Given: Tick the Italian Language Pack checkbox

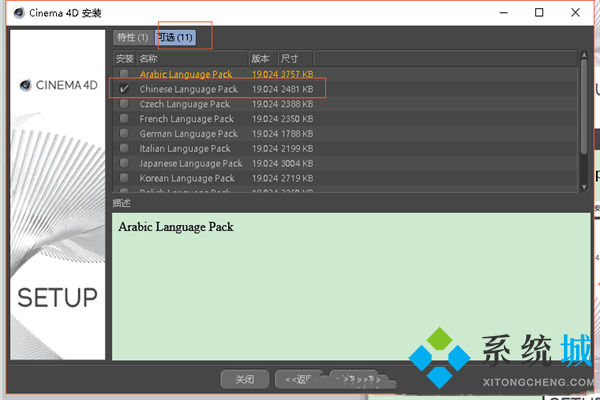Looking at the screenshot, I should click(124, 149).
